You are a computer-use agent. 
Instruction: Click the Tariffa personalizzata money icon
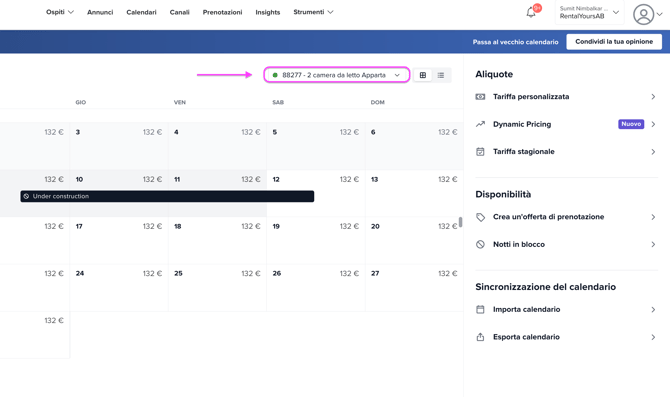(480, 97)
